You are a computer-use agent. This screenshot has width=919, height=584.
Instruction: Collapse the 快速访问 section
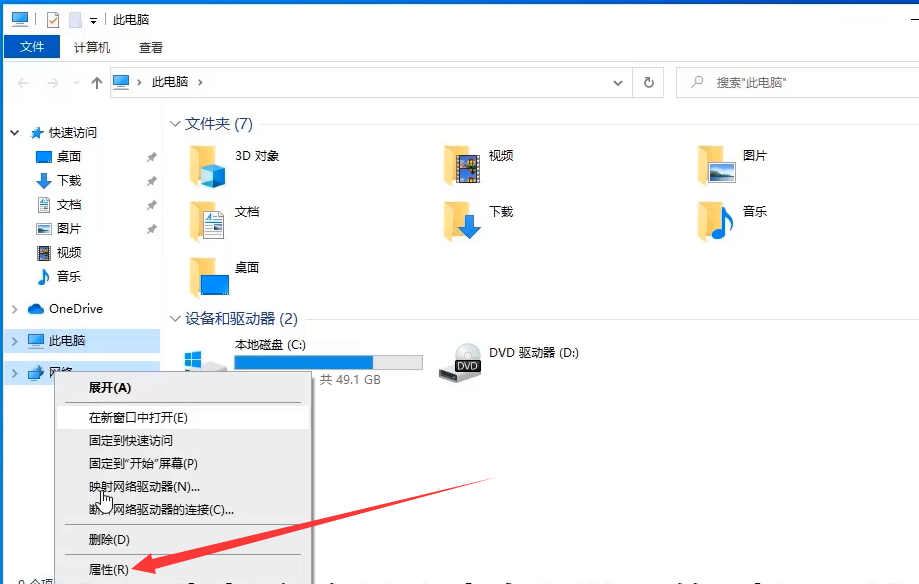[x=14, y=132]
